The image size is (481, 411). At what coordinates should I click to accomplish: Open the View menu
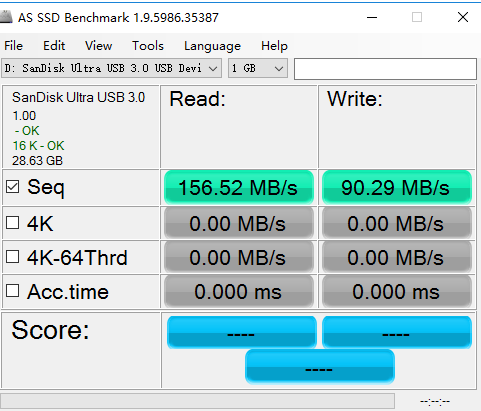[x=98, y=46]
